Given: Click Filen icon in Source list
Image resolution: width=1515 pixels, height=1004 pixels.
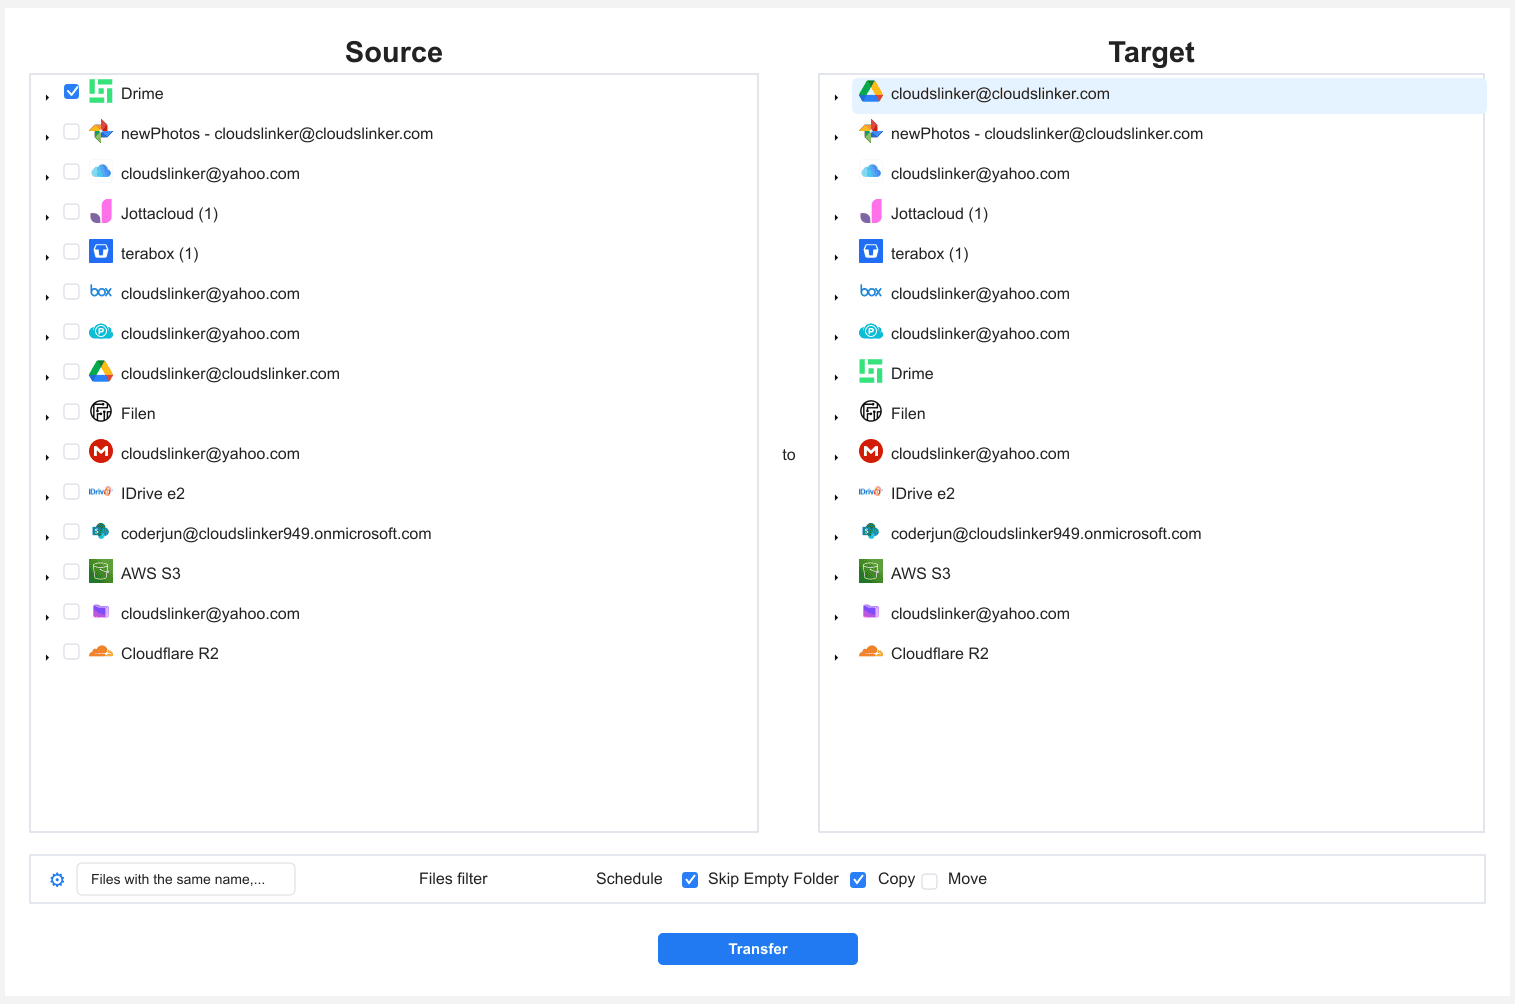Looking at the screenshot, I should click(101, 411).
